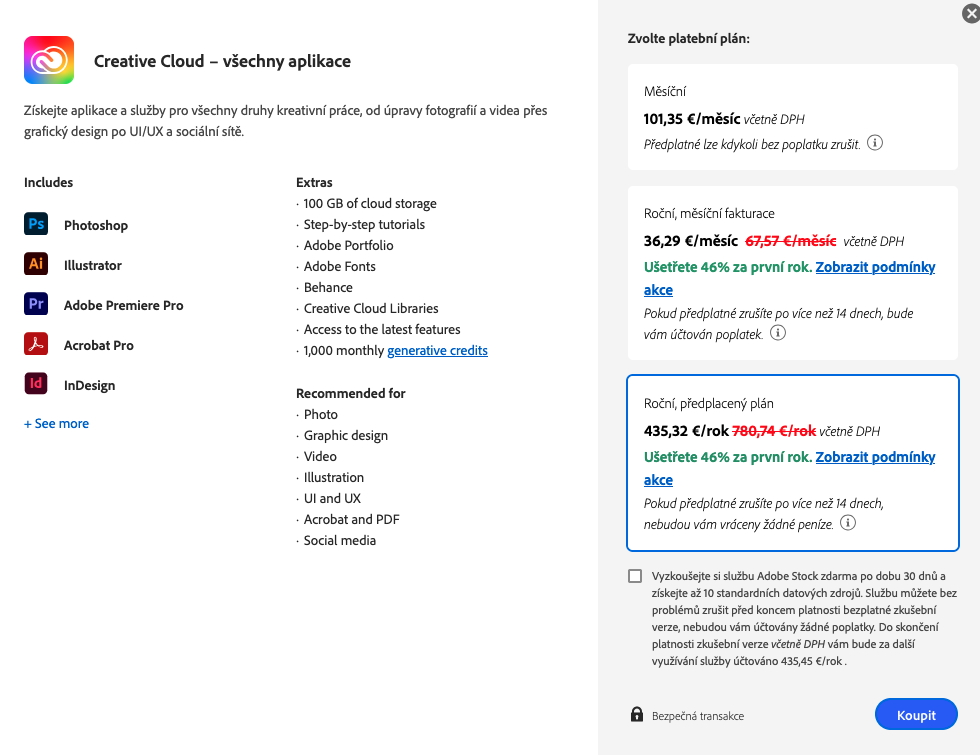Click the Adobe Portfolio item
This screenshot has height=755, width=980.
[349, 246]
